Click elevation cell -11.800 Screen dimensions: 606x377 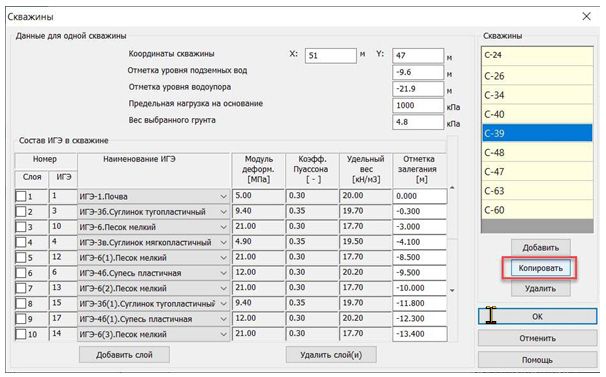coord(420,304)
